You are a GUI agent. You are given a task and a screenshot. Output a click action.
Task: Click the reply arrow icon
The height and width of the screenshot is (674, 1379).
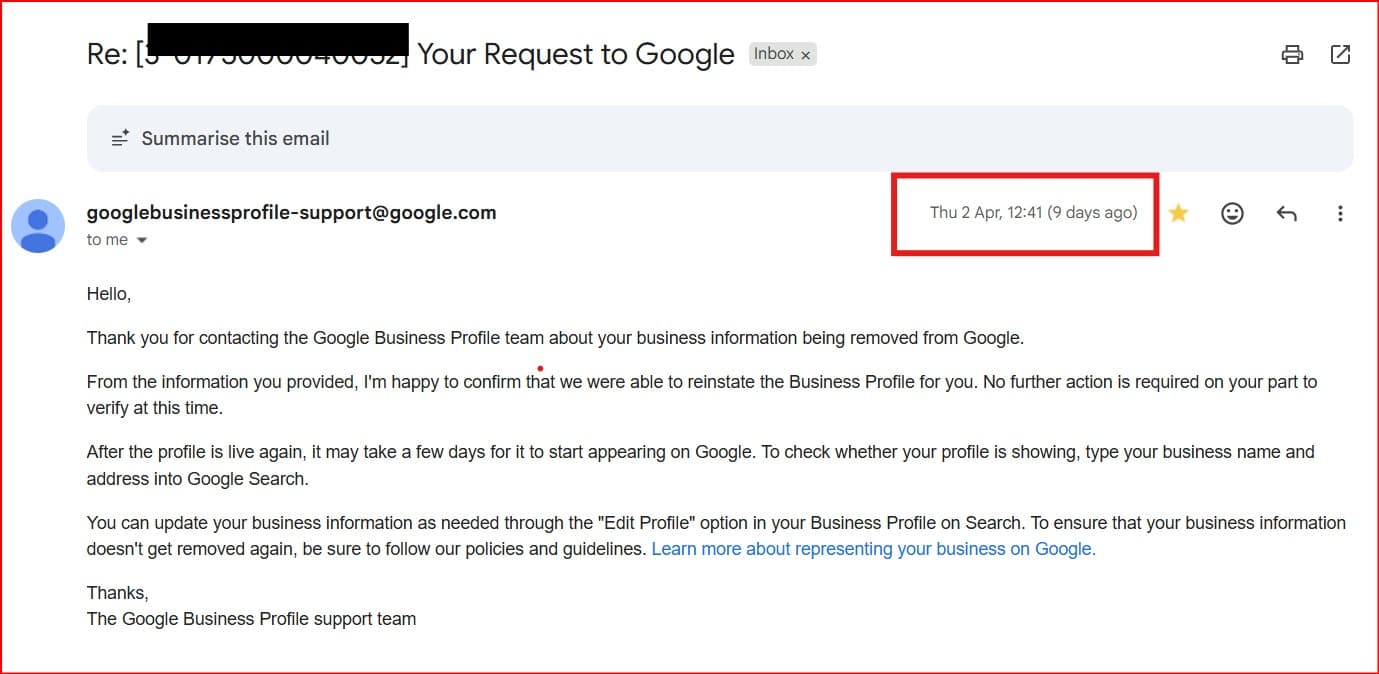pos(1286,213)
